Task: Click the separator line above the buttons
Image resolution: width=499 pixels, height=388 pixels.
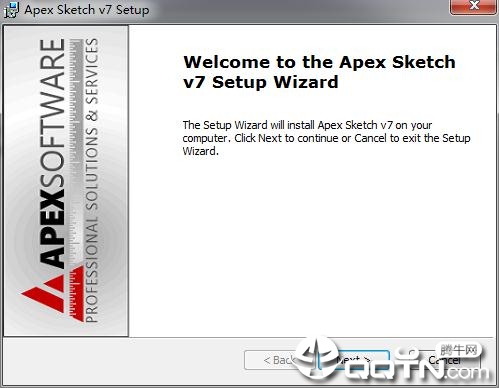Action: (249, 337)
